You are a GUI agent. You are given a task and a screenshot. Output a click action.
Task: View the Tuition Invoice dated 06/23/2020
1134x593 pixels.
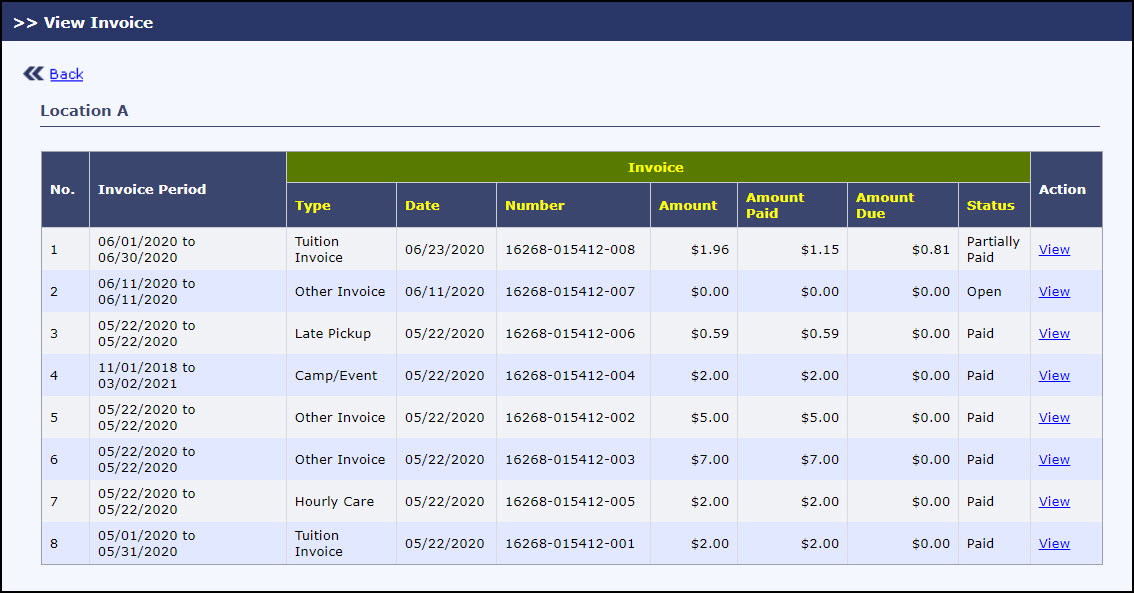tap(1053, 249)
